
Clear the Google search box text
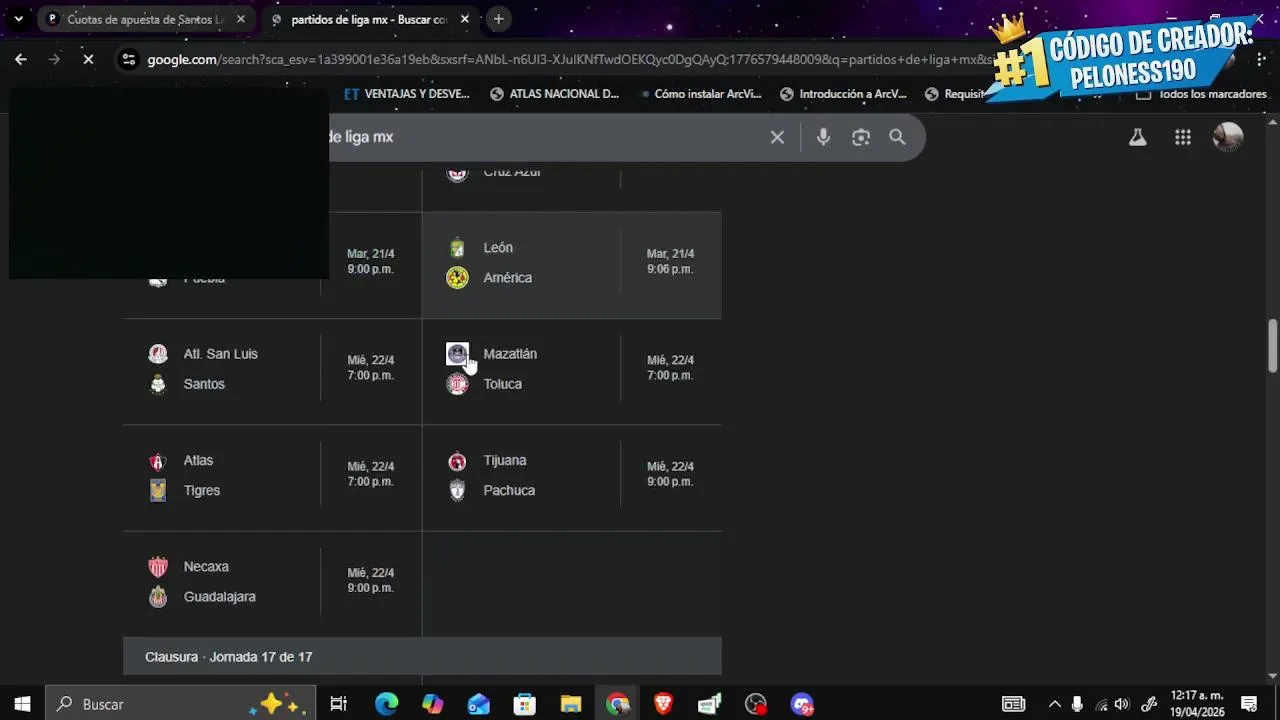point(777,137)
